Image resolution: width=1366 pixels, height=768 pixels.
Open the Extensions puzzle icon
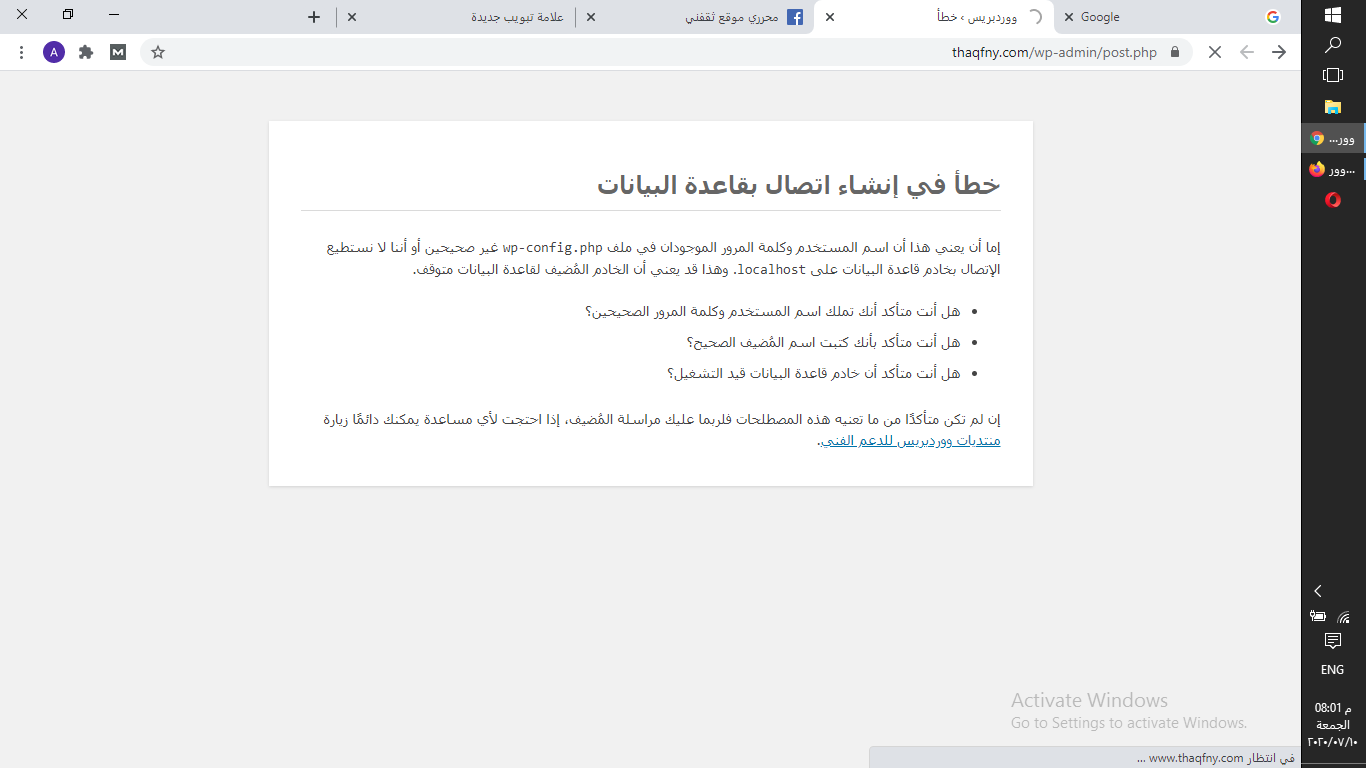(x=86, y=52)
